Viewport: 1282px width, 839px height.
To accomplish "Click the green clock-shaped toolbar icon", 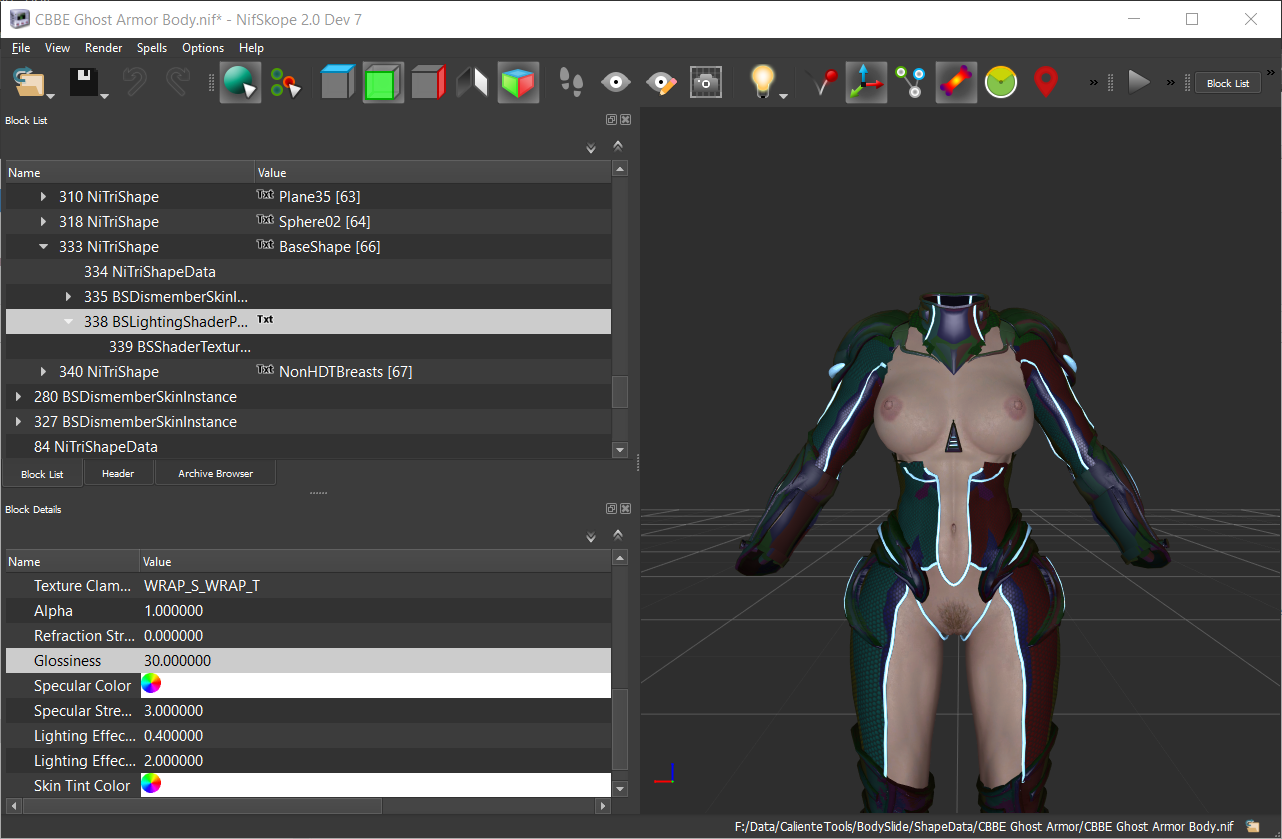I will pyautogui.click(x=1001, y=83).
